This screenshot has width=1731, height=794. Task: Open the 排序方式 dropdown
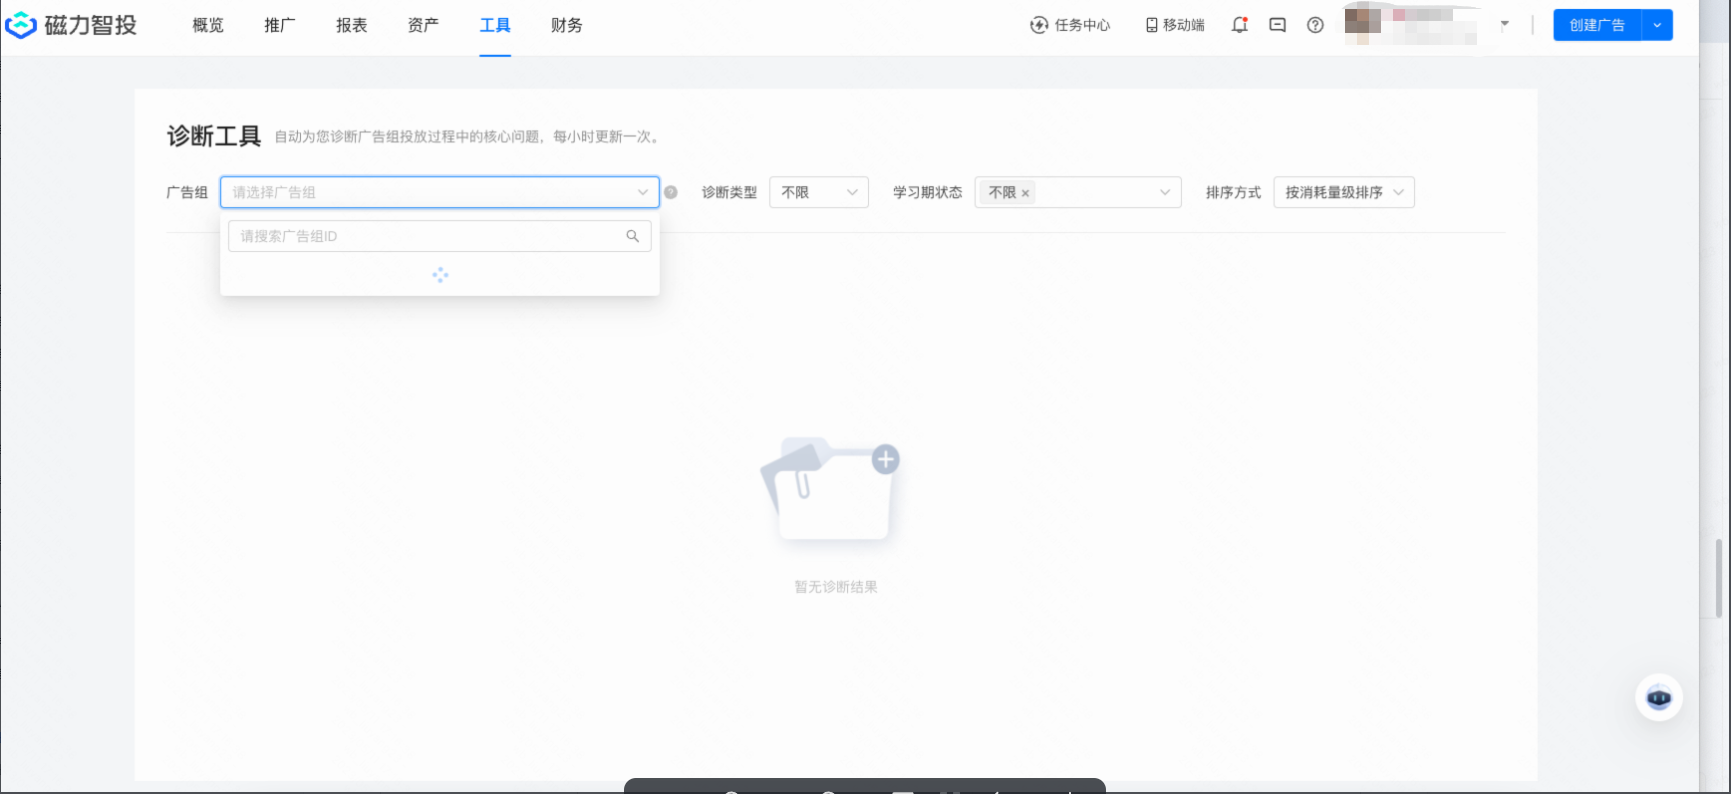click(1344, 192)
